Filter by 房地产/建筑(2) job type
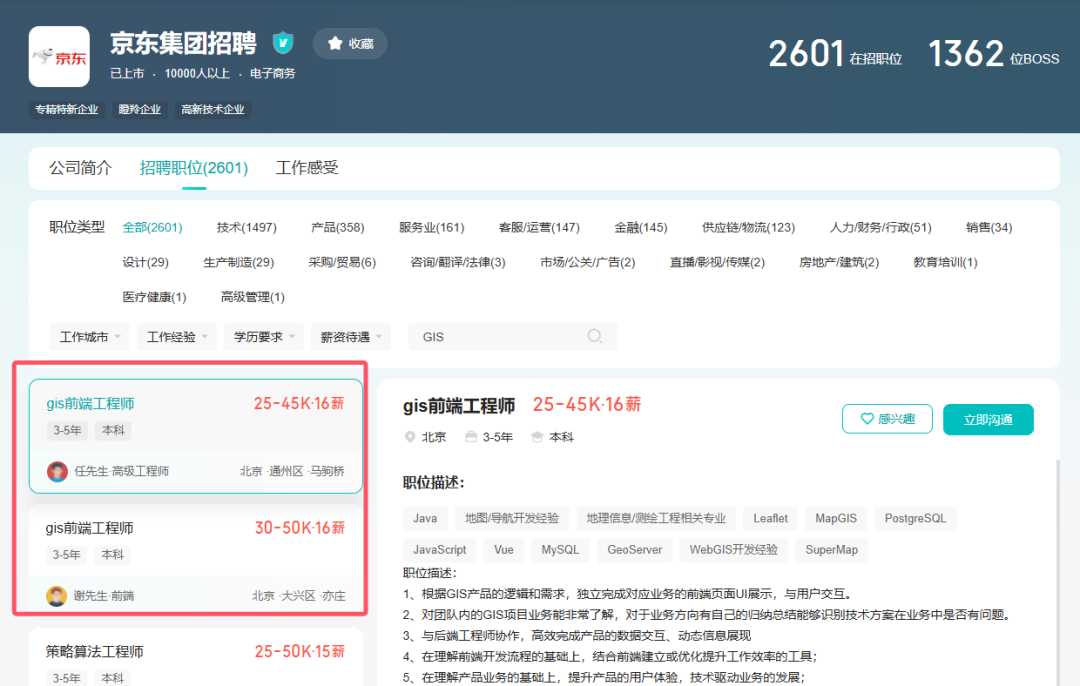Image resolution: width=1080 pixels, height=686 pixels. 839,262
